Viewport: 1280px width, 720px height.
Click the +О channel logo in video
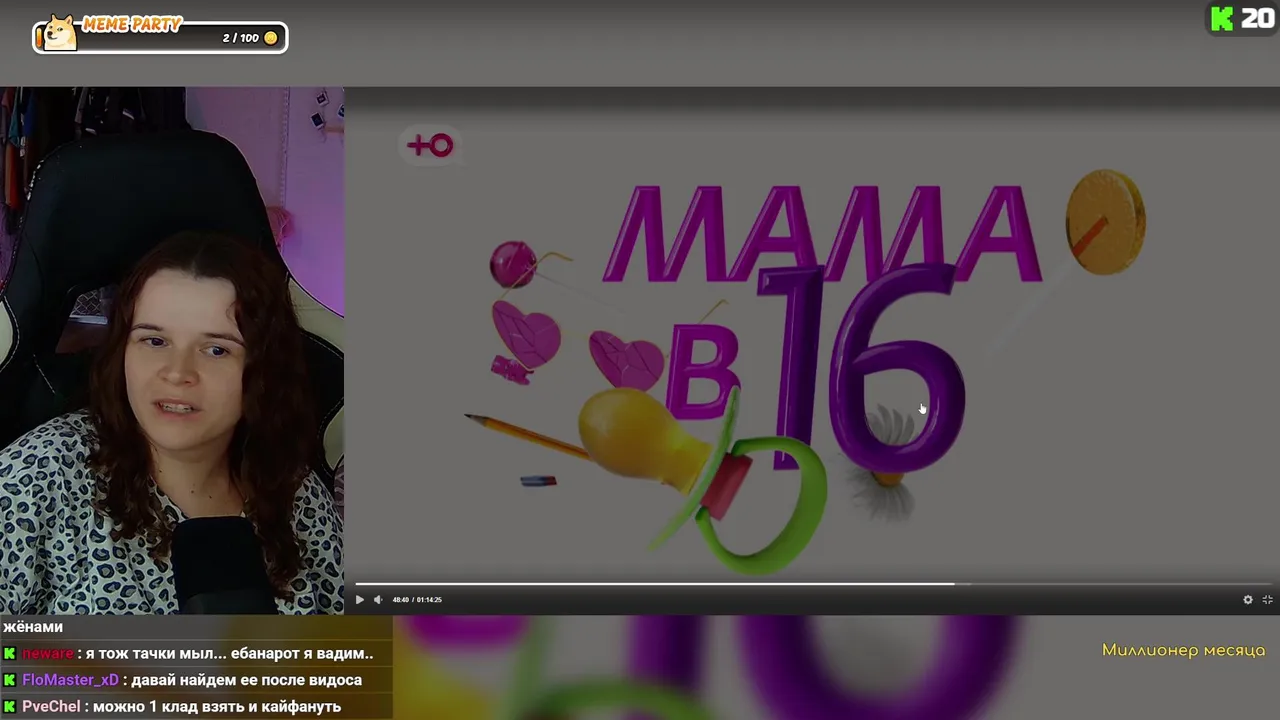430,146
